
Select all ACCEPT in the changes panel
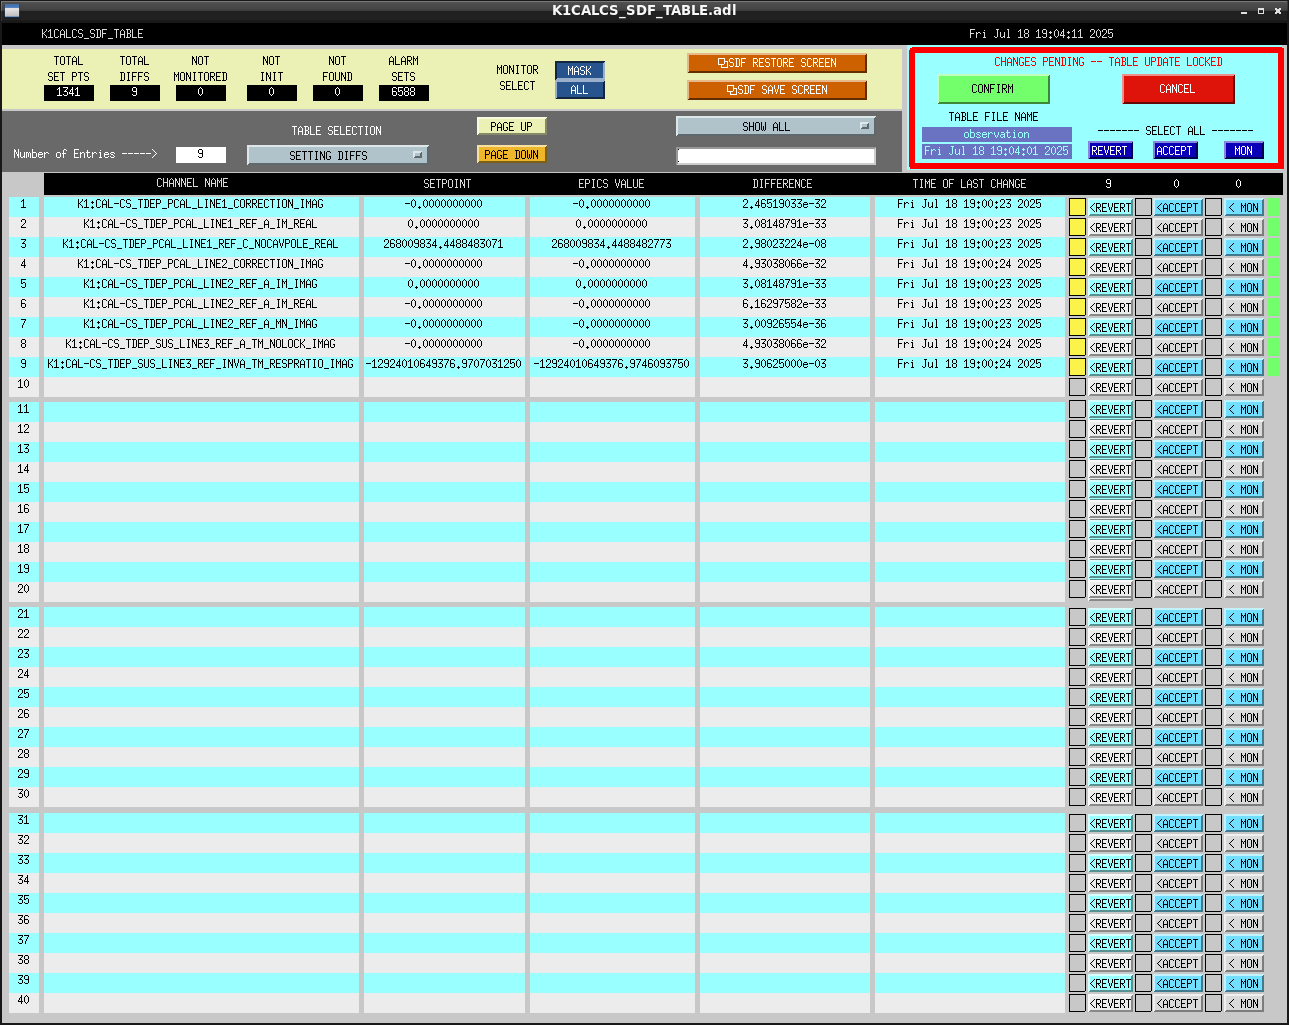[1174, 151]
